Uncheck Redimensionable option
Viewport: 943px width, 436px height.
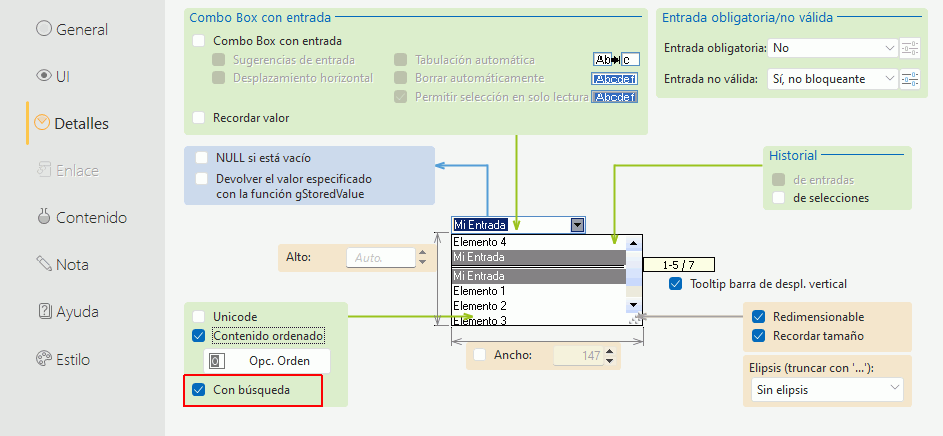tap(758, 316)
